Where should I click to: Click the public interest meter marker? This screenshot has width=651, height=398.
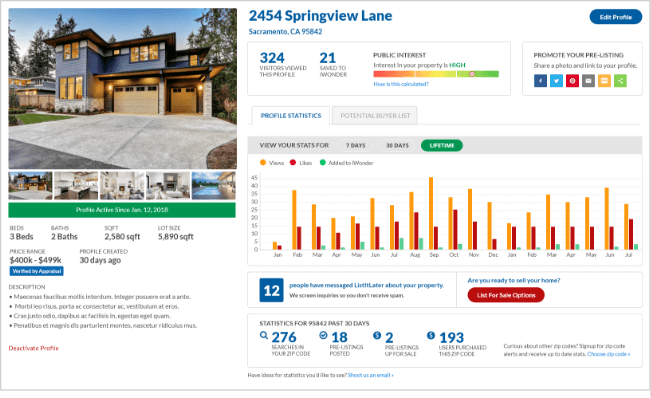click(472, 74)
